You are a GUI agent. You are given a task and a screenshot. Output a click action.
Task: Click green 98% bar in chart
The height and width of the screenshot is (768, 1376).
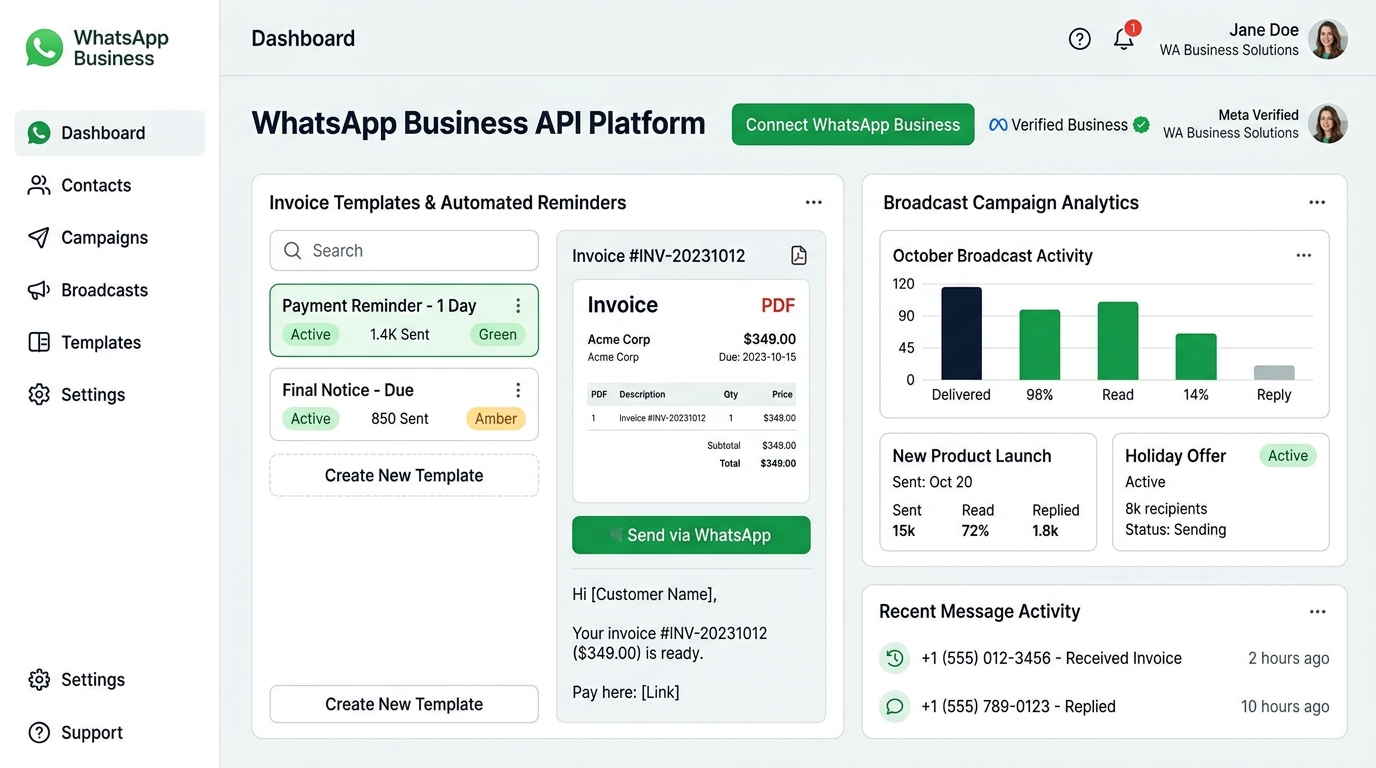(1040, 345)
